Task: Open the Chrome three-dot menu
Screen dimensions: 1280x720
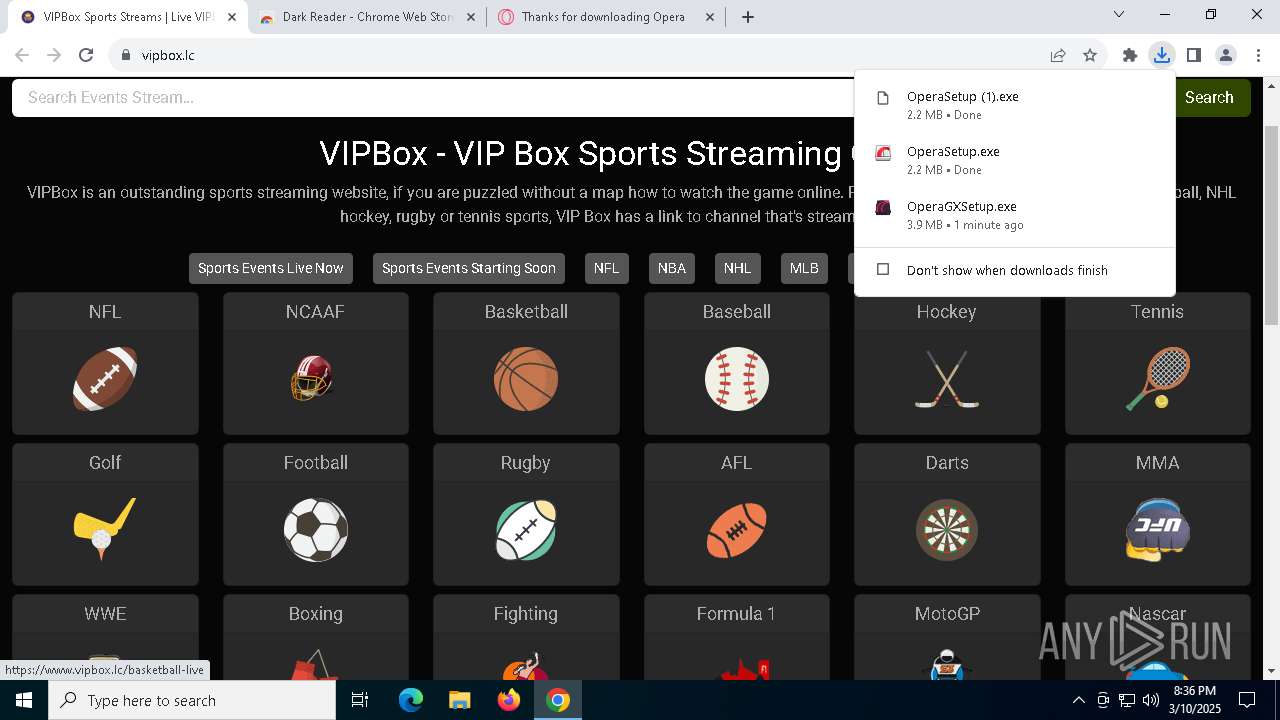Action: tap(1258, 55)
